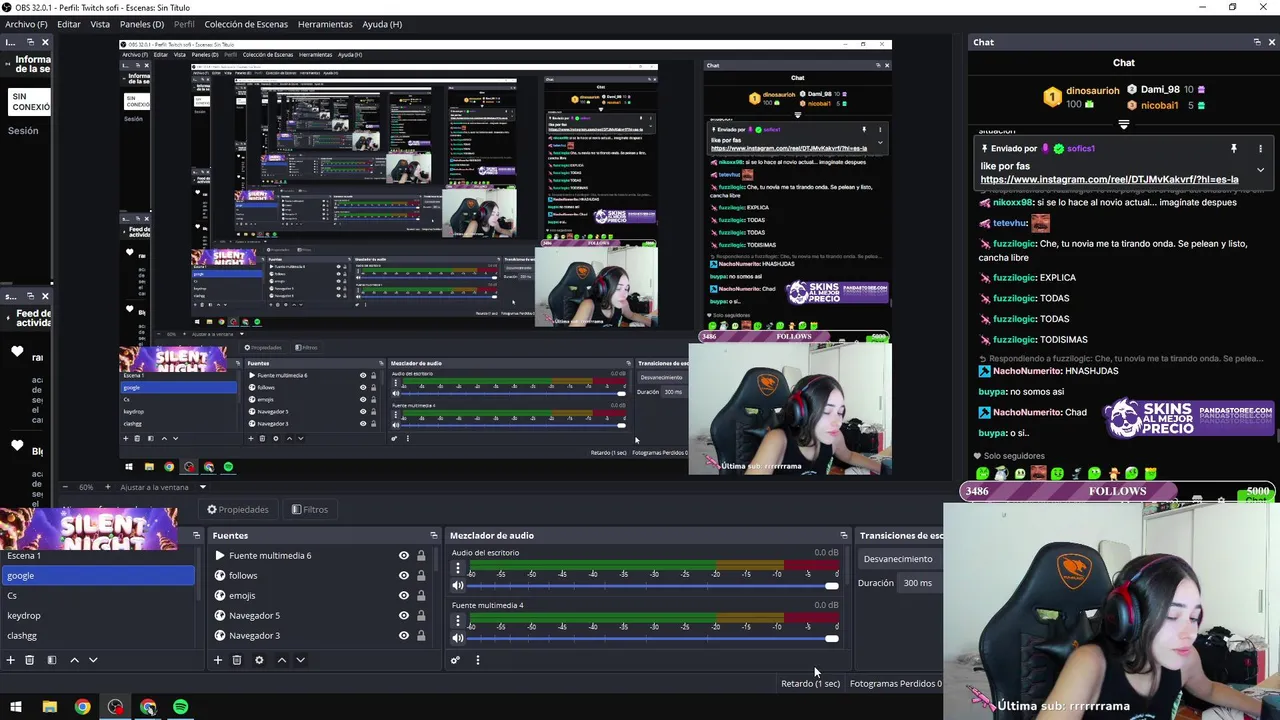Click pin icon on pinned chat message
Image resolution: width=1280 pixels, height=720 pixels.
pos(1233,148)
